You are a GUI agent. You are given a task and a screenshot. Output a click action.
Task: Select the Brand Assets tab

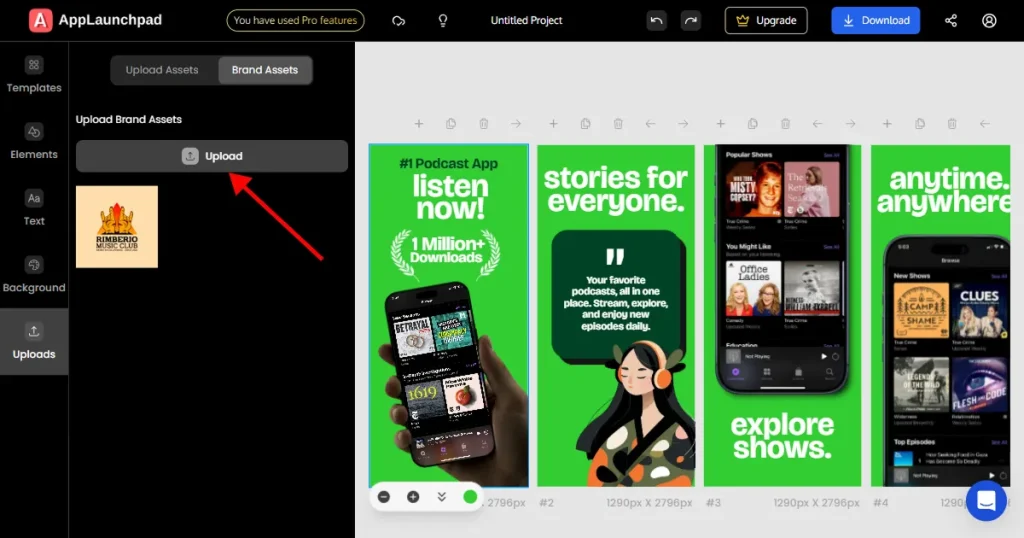[264, 70]
